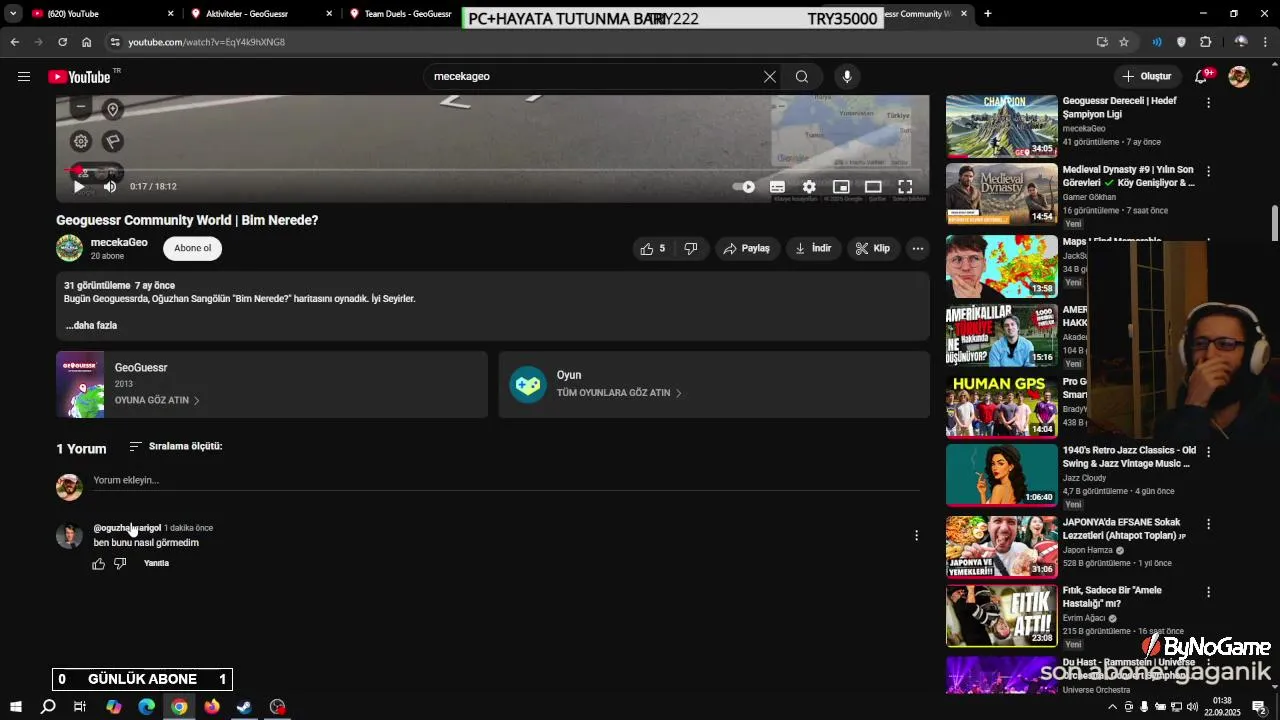
Task: Open Firefox from the taskbar
Action: 212,707
